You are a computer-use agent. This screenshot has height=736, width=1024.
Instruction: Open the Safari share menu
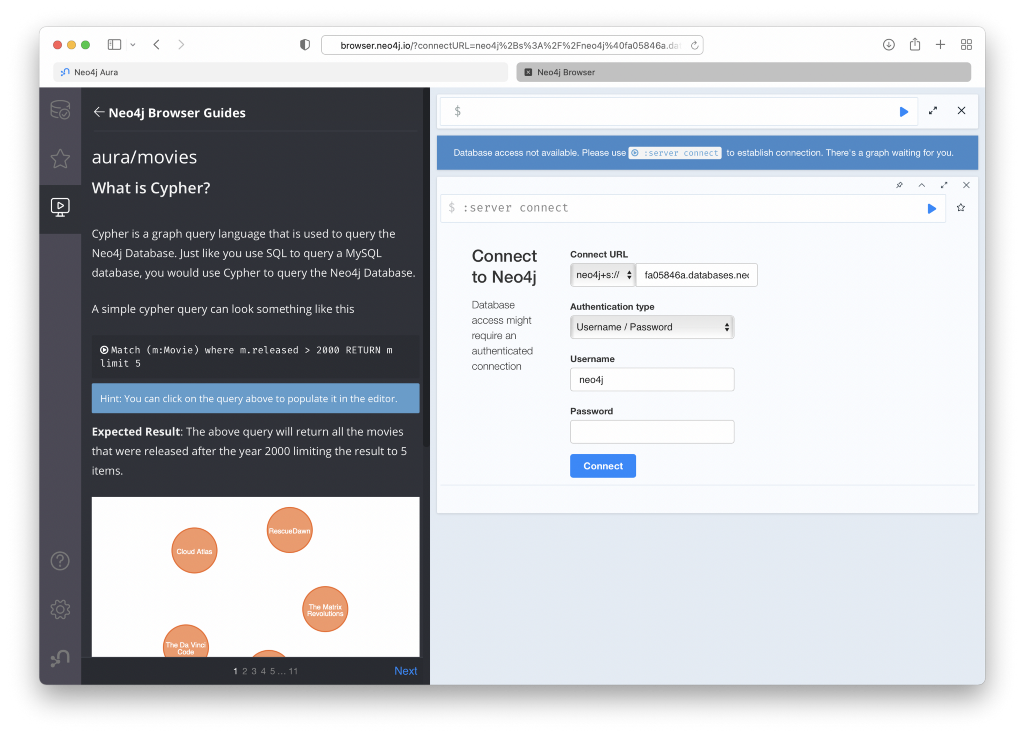(915, 44)
